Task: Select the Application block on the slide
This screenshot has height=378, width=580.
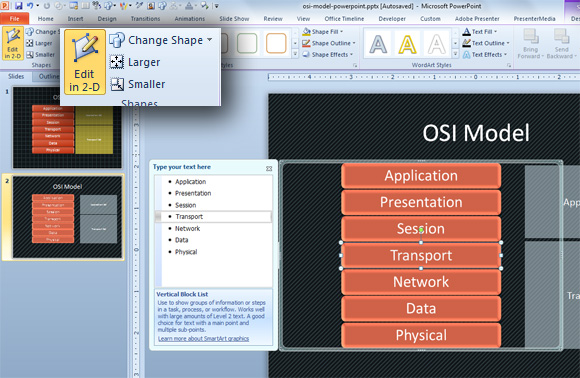Action: click(421, 176)
